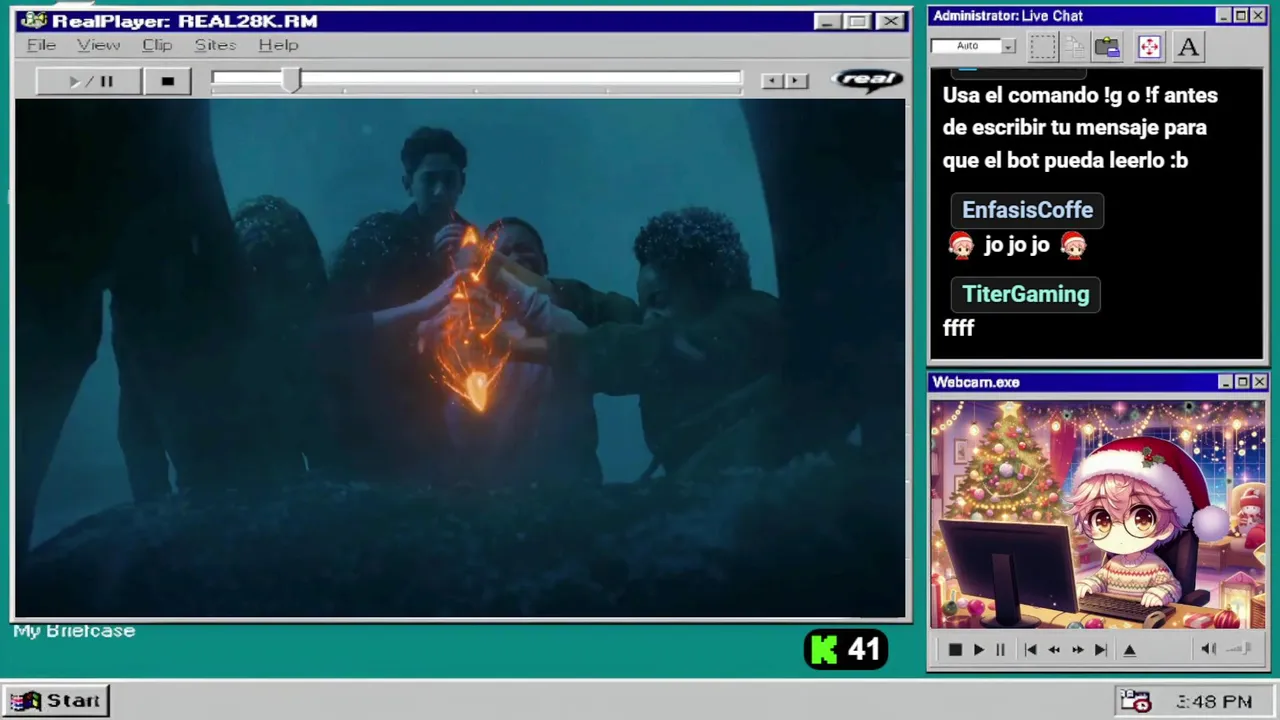Open the Sites menu in RealPlayer
The height and width of the screenshot is (720, 1280).
coord(215,45)
